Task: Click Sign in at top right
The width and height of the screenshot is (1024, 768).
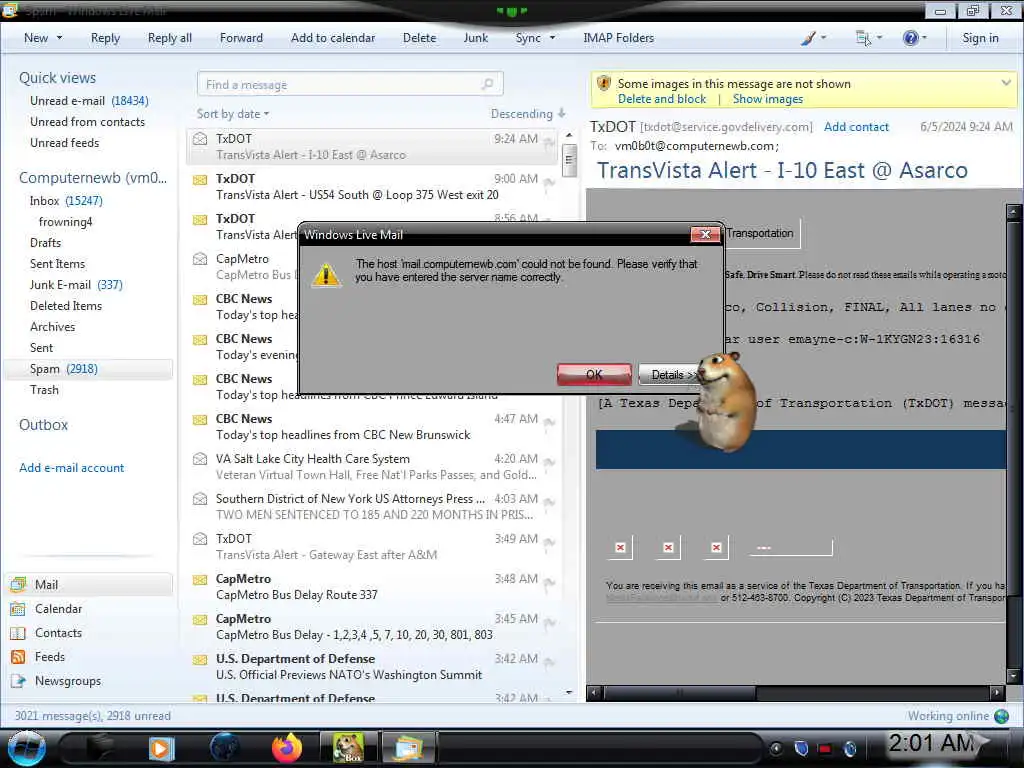Action: [980, 38]
